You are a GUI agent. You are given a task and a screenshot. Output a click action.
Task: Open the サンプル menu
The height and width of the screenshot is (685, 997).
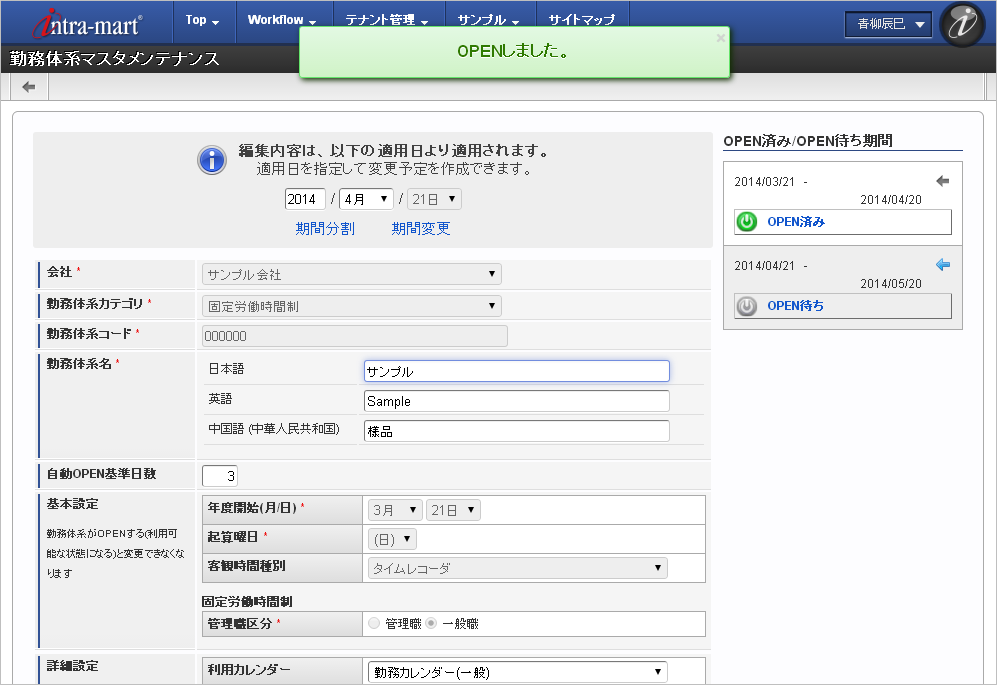tap(488, 20)
